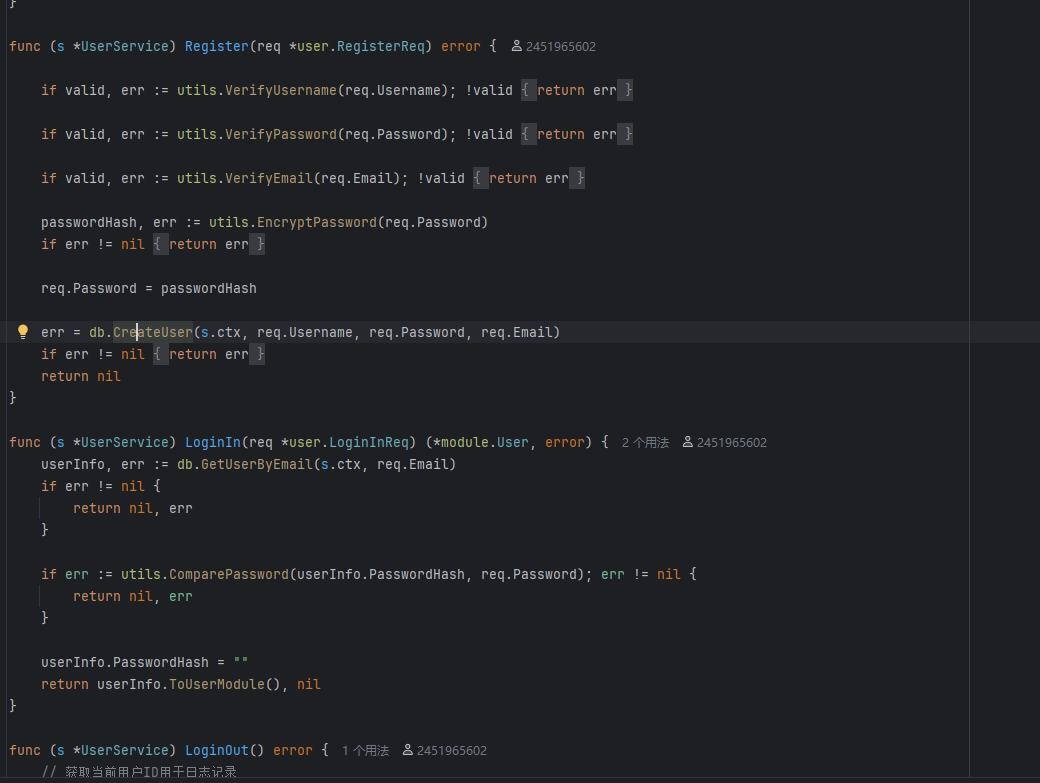The image size is (1040, 783).
Task: Click req.Email argument in GetUserByEmail call
Action: [413, 464]
